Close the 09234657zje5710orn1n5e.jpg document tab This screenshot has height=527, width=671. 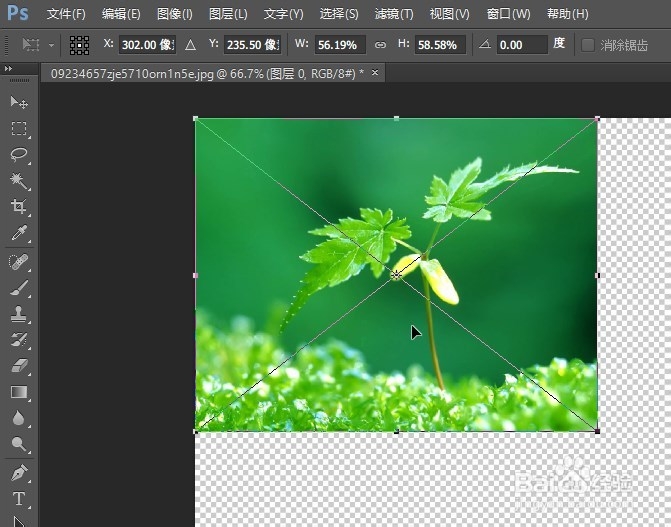tap(375, 73)
